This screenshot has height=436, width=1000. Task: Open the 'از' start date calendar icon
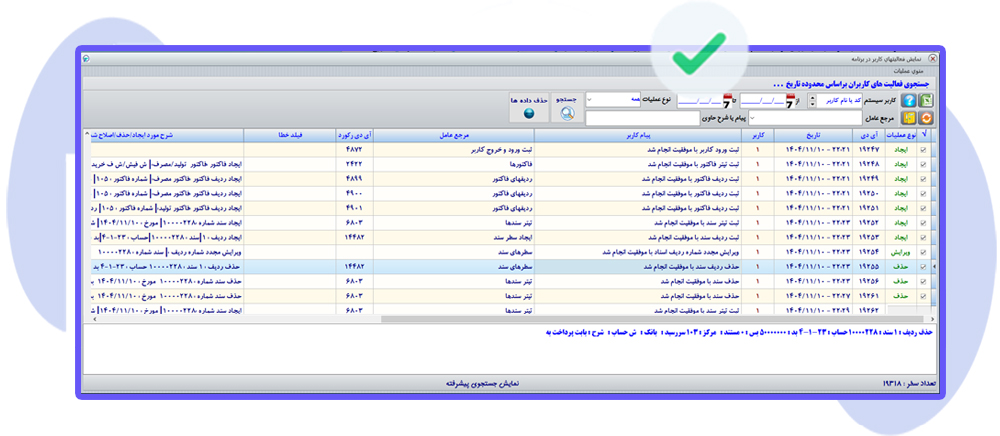point(788,101)
